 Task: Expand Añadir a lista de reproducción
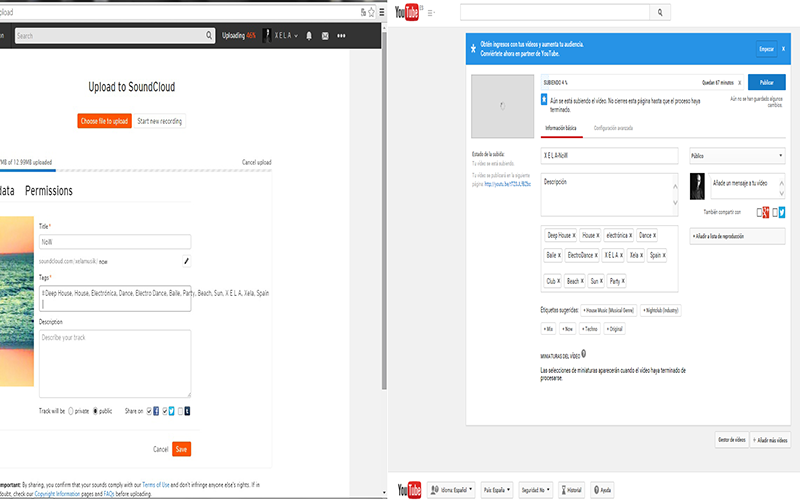tap(737, 236)
